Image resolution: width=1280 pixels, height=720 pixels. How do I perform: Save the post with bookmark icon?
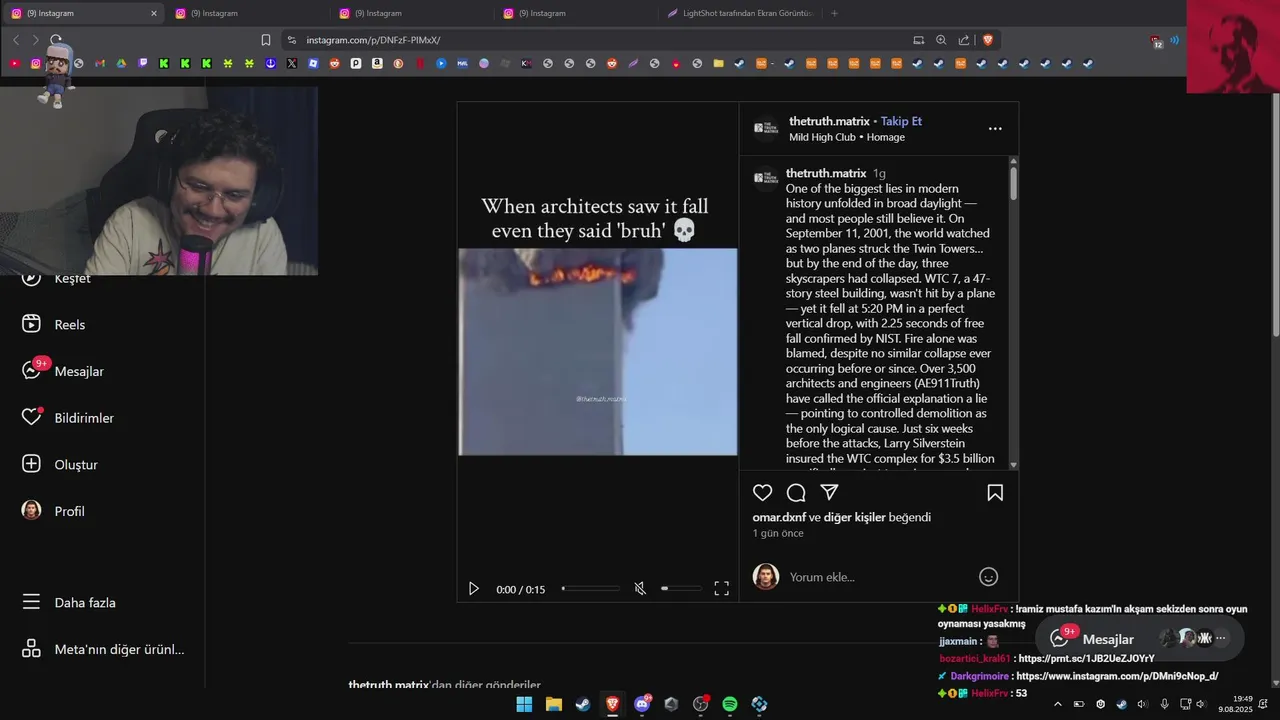995,492
